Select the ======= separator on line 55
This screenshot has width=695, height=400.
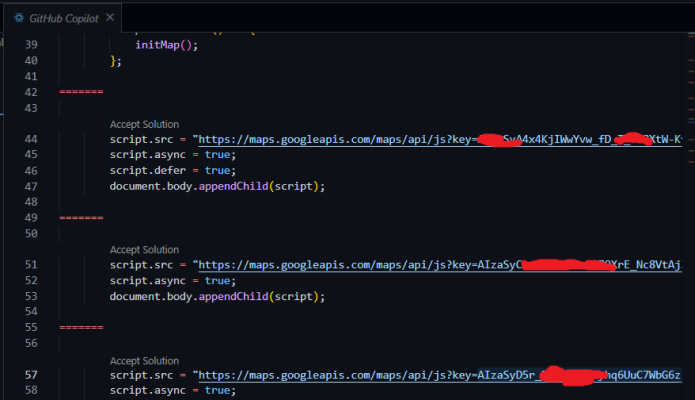coord(78,328)
